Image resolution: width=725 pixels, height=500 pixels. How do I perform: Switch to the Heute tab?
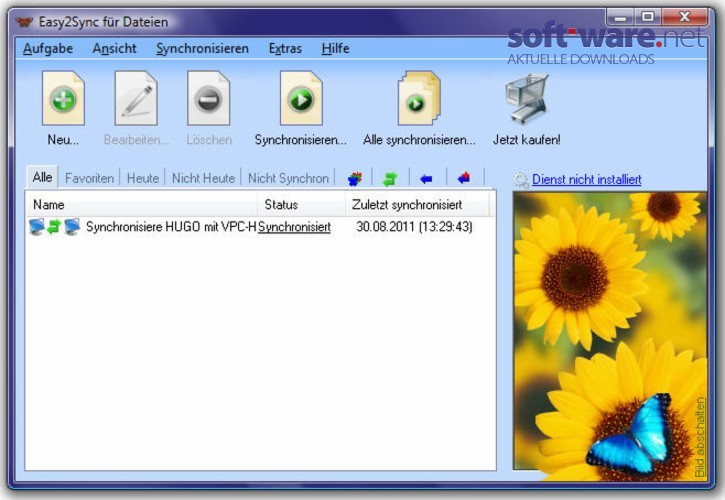[142, 178]
